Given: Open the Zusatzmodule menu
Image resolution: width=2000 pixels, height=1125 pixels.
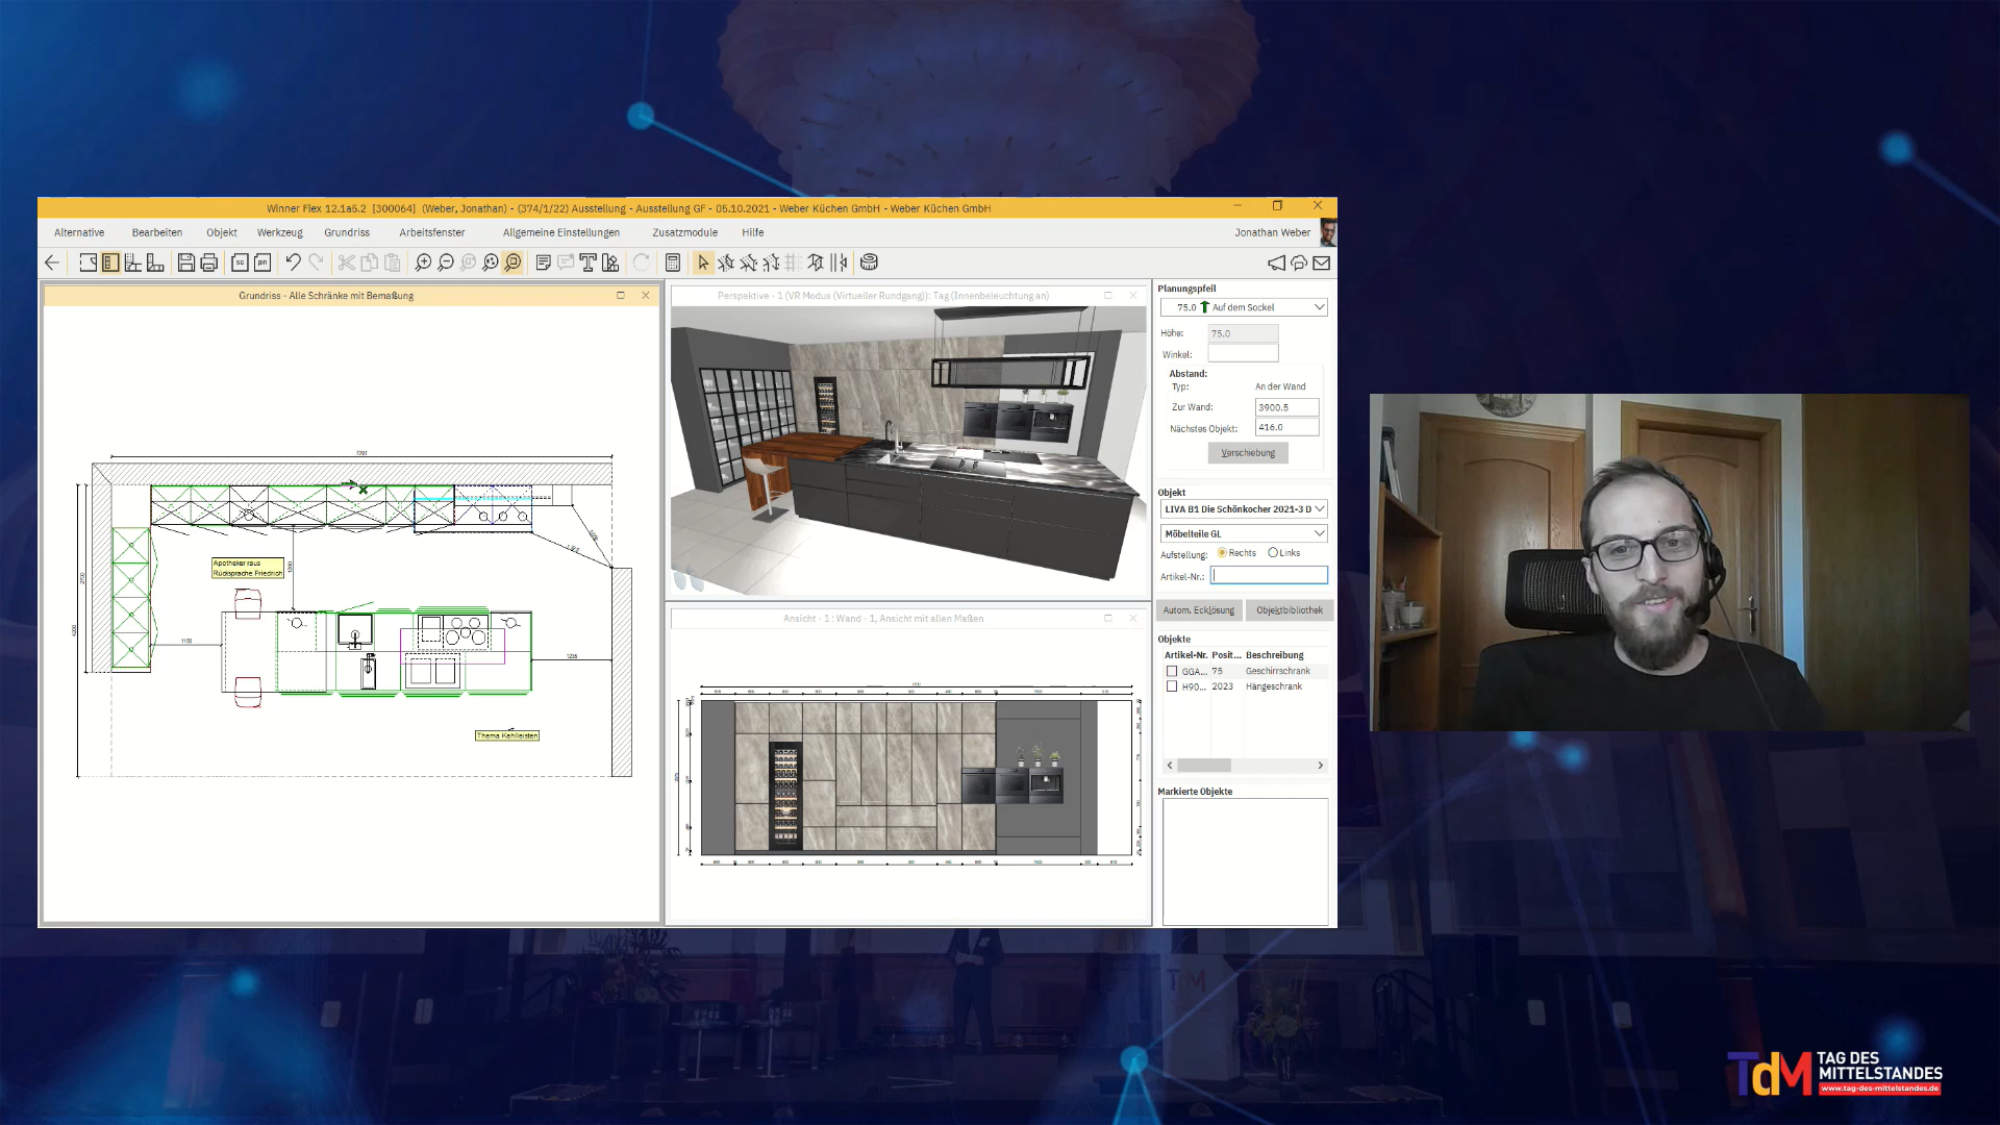Looking at the screenshot, I should pos(685,233).
